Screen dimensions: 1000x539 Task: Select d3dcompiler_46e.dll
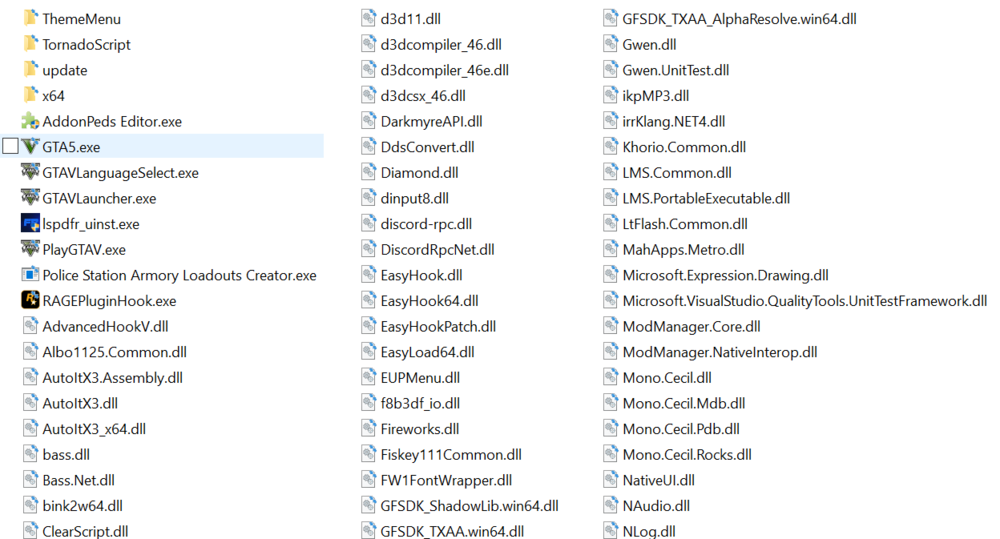[x=445, y=70]
